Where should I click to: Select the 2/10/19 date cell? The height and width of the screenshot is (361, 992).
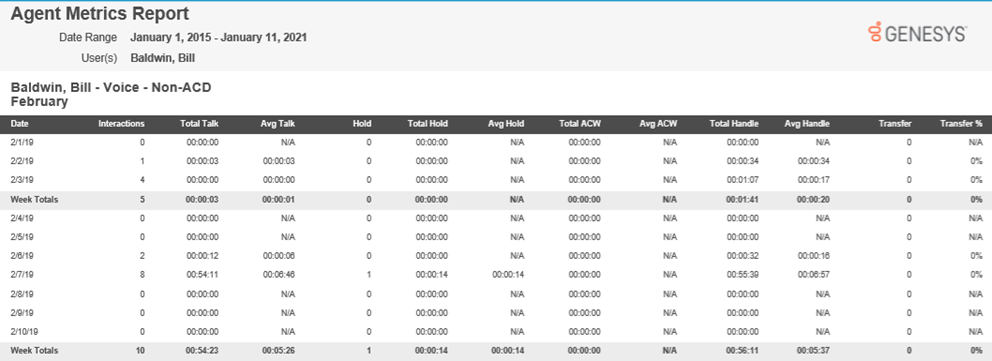tap(23, 331)
